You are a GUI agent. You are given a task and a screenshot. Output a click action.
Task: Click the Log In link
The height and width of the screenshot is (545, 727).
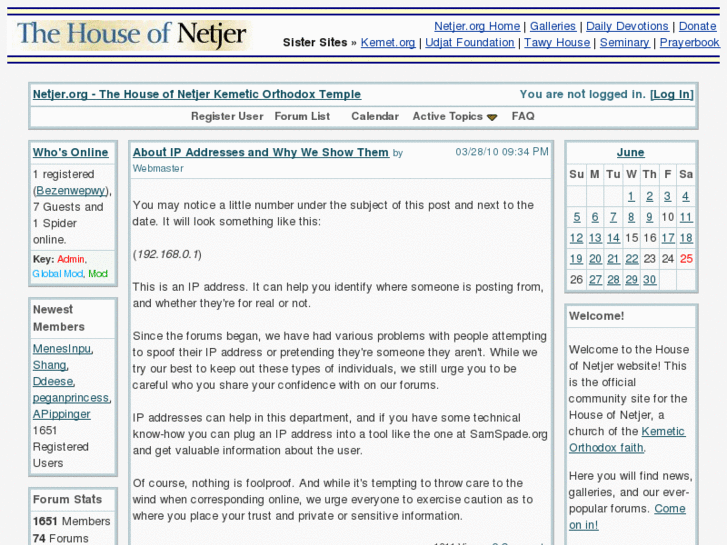click(672, 94)
